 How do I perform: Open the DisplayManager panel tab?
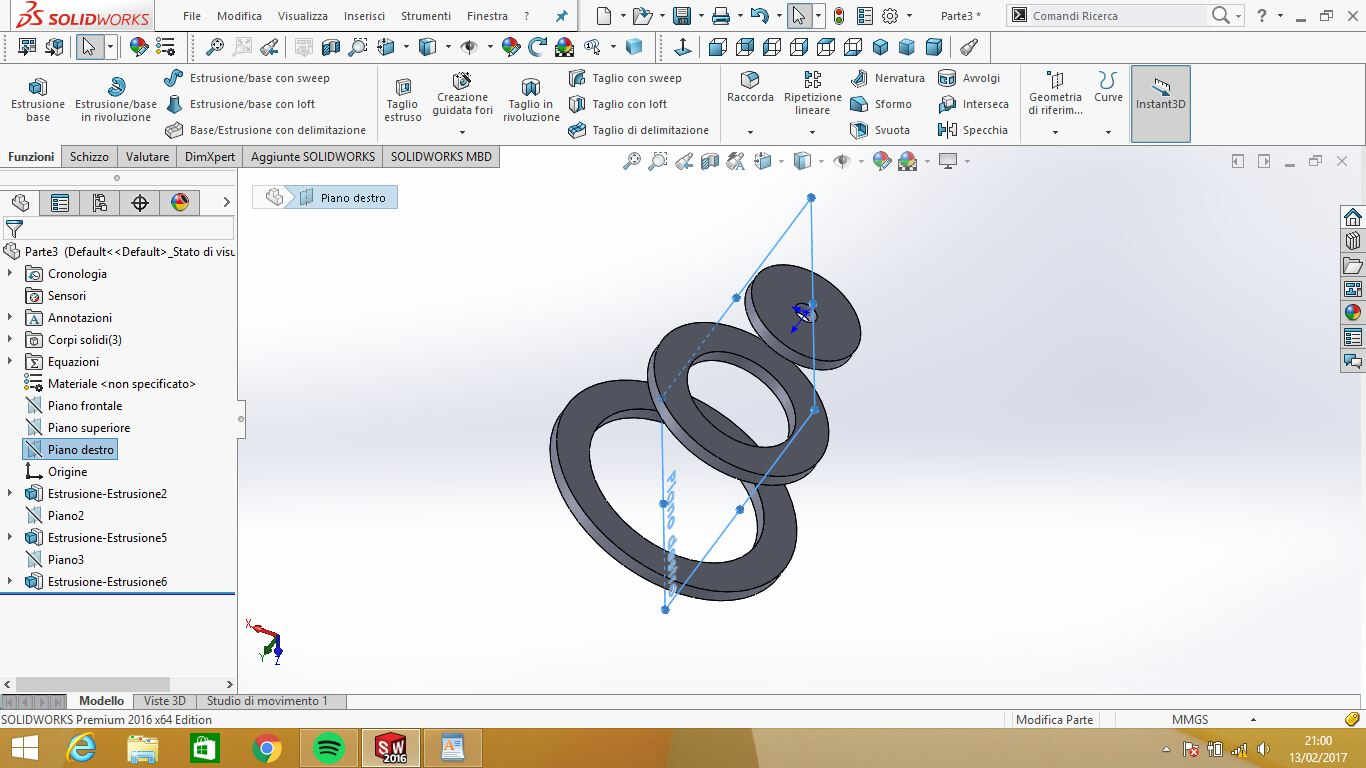tap(180, 203)
